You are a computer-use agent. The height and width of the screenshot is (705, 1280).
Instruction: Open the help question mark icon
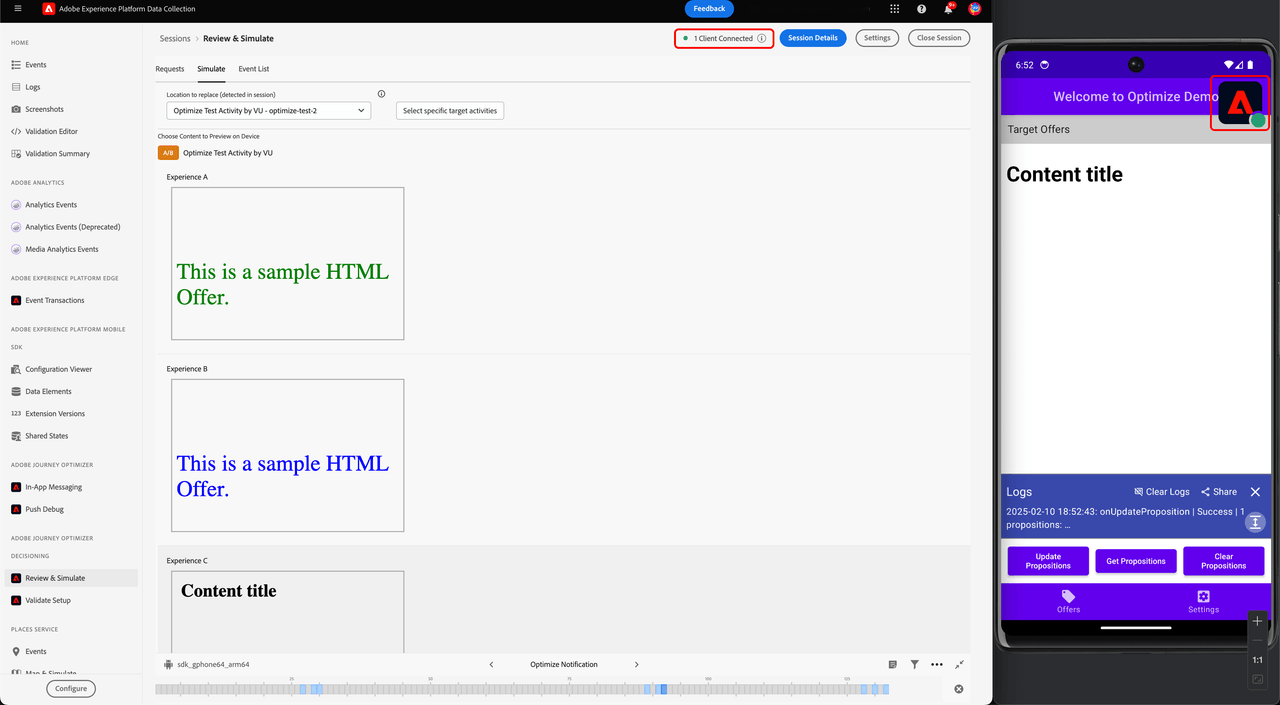click(x=921, y=8)
